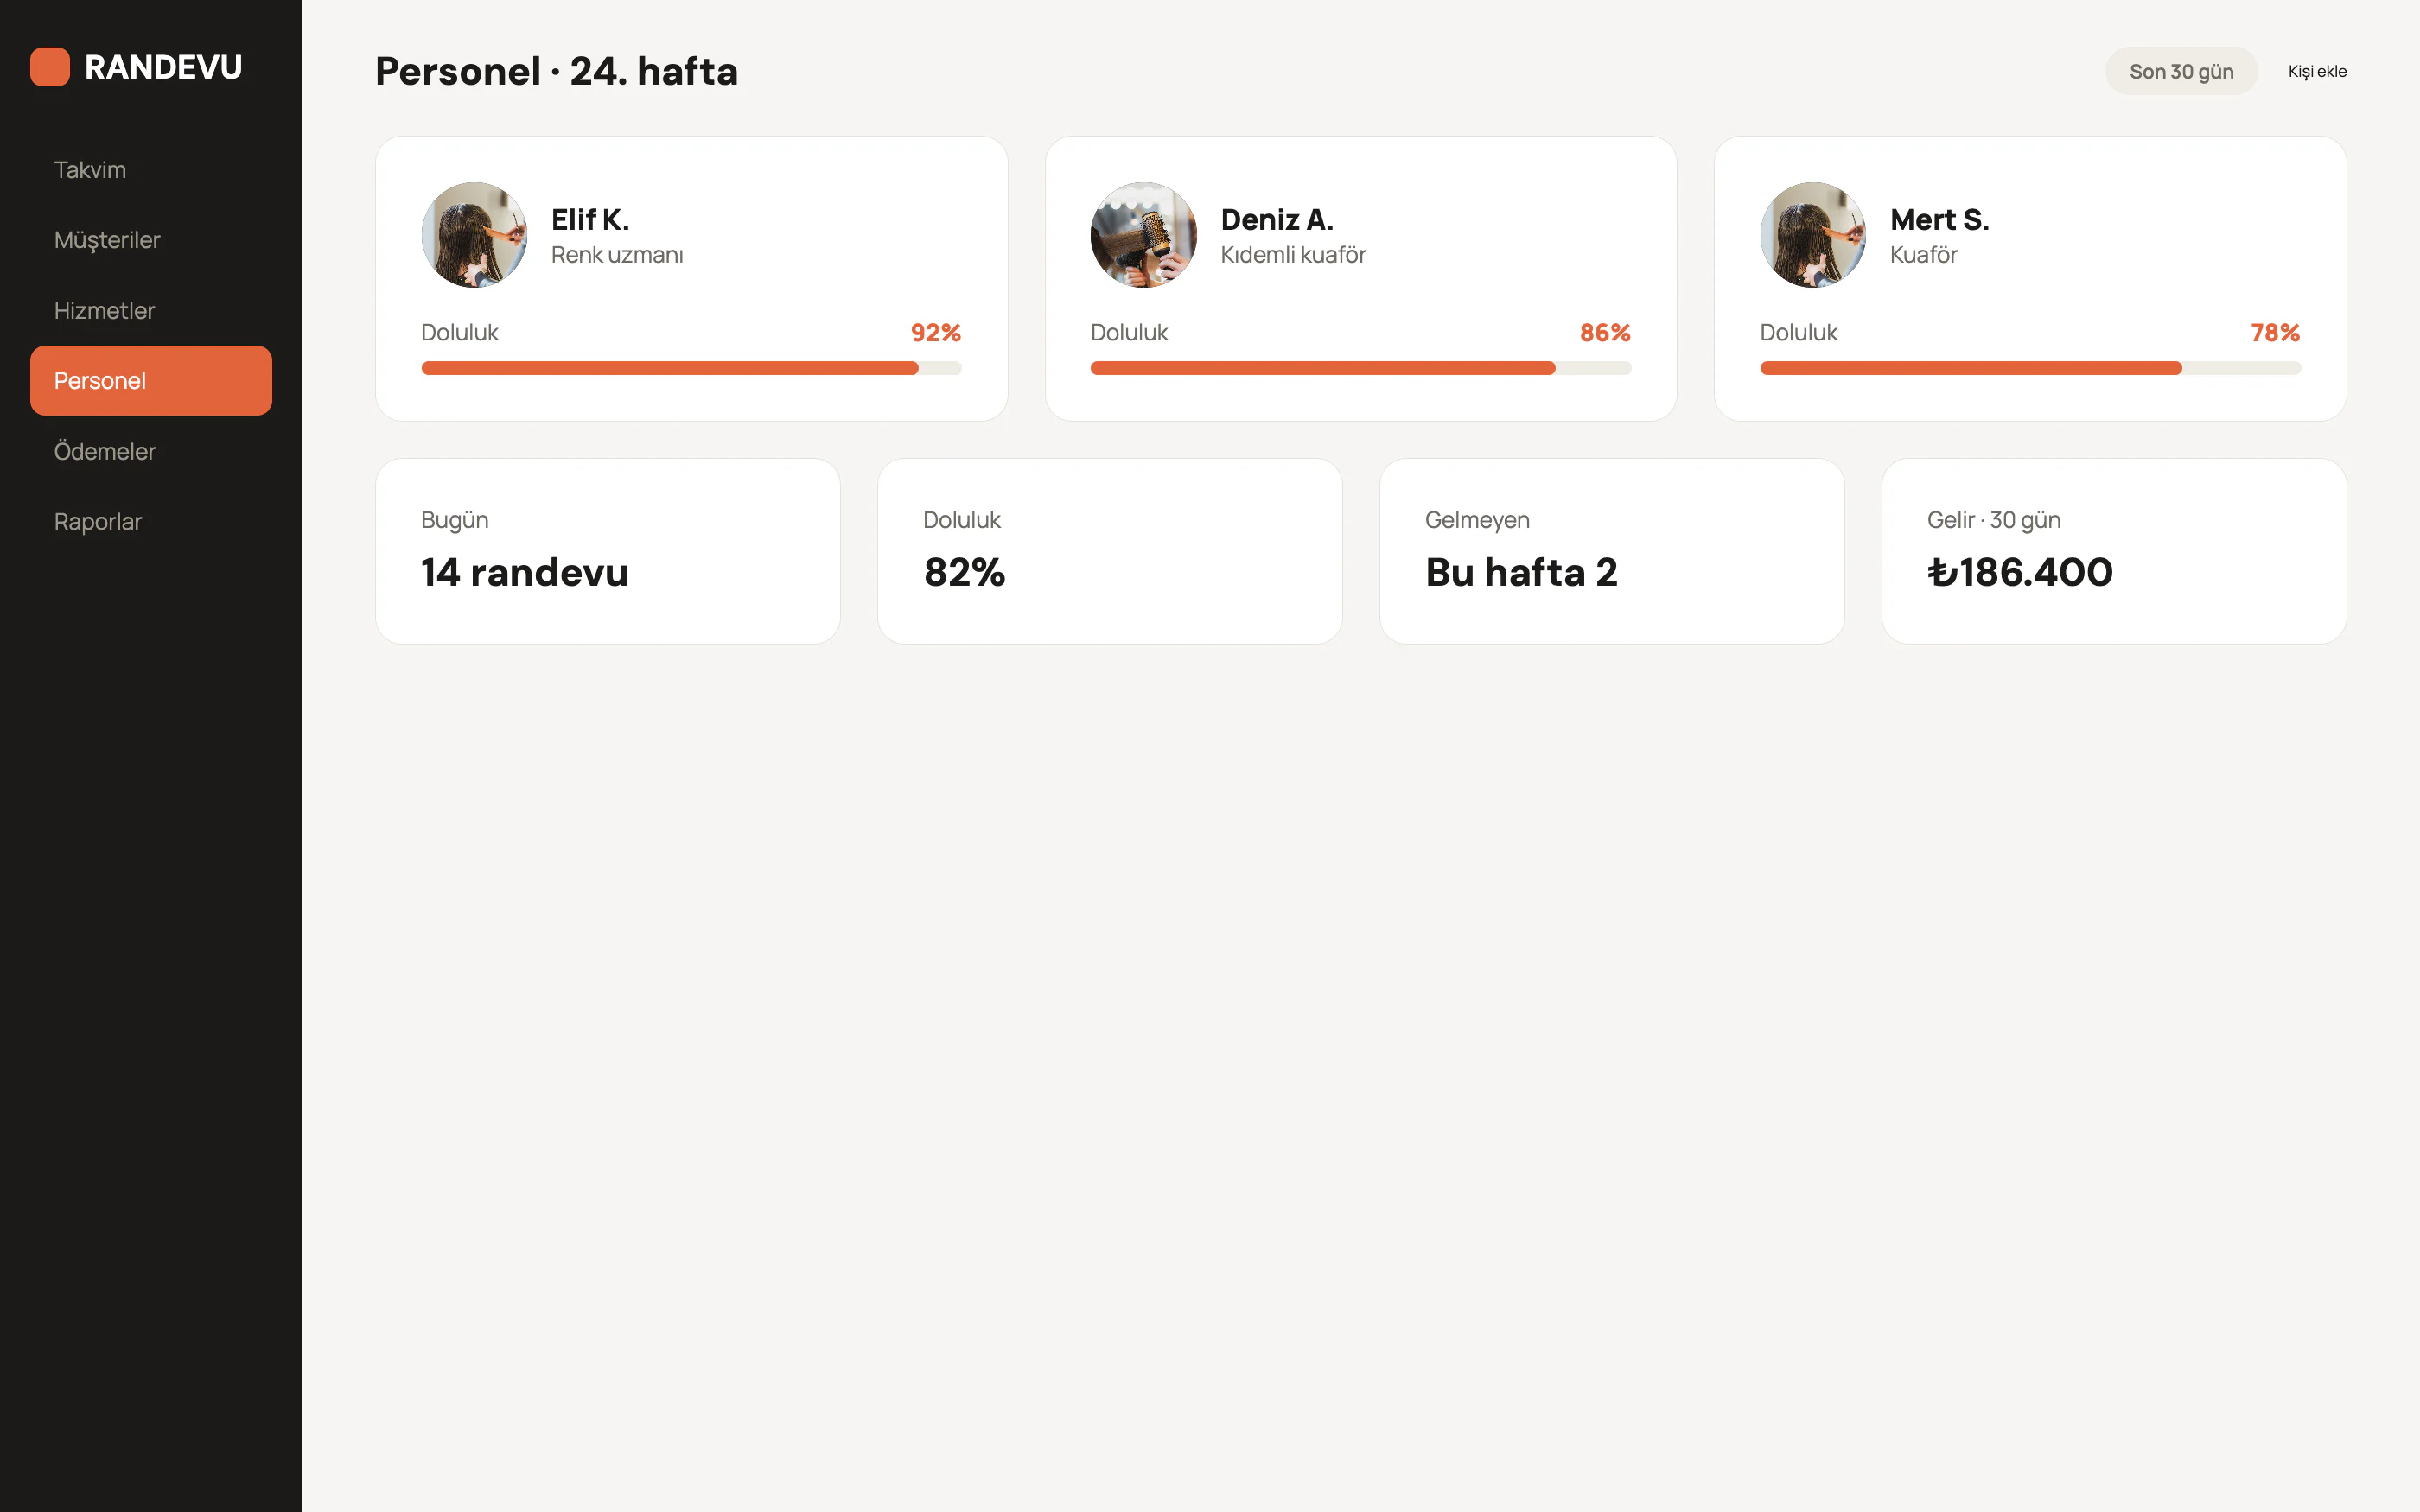This screenshot has height=1512, width=2420.
Task: Open the Bugün 14 randevu card
Action: tap(608, 551)
